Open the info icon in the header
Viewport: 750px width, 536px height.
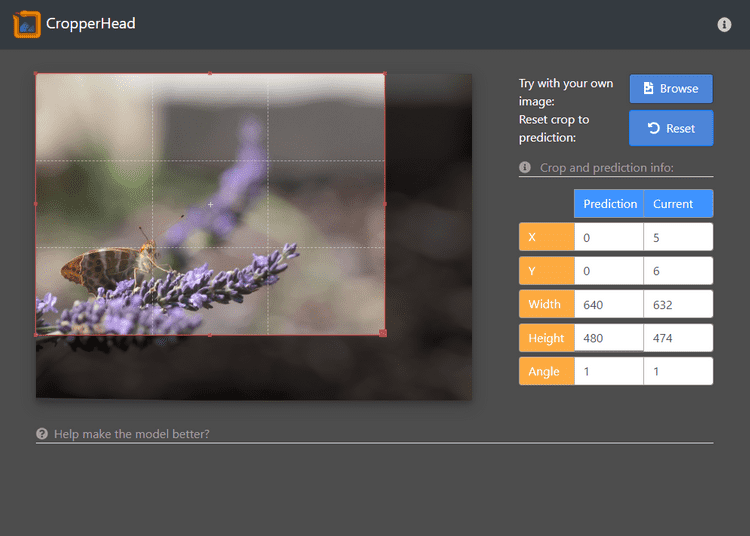click(x=724, y=25)
